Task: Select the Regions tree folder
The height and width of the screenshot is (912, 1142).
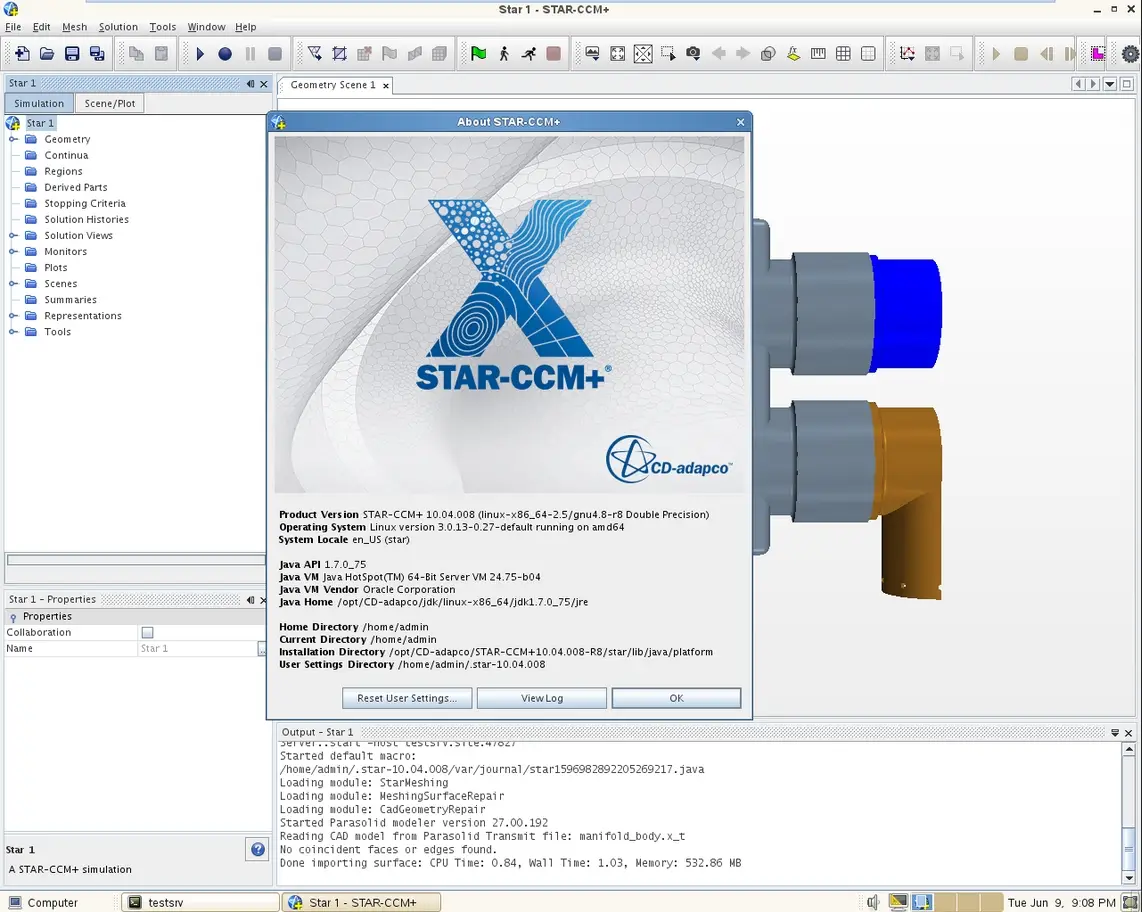Action: tap(63, 171)
